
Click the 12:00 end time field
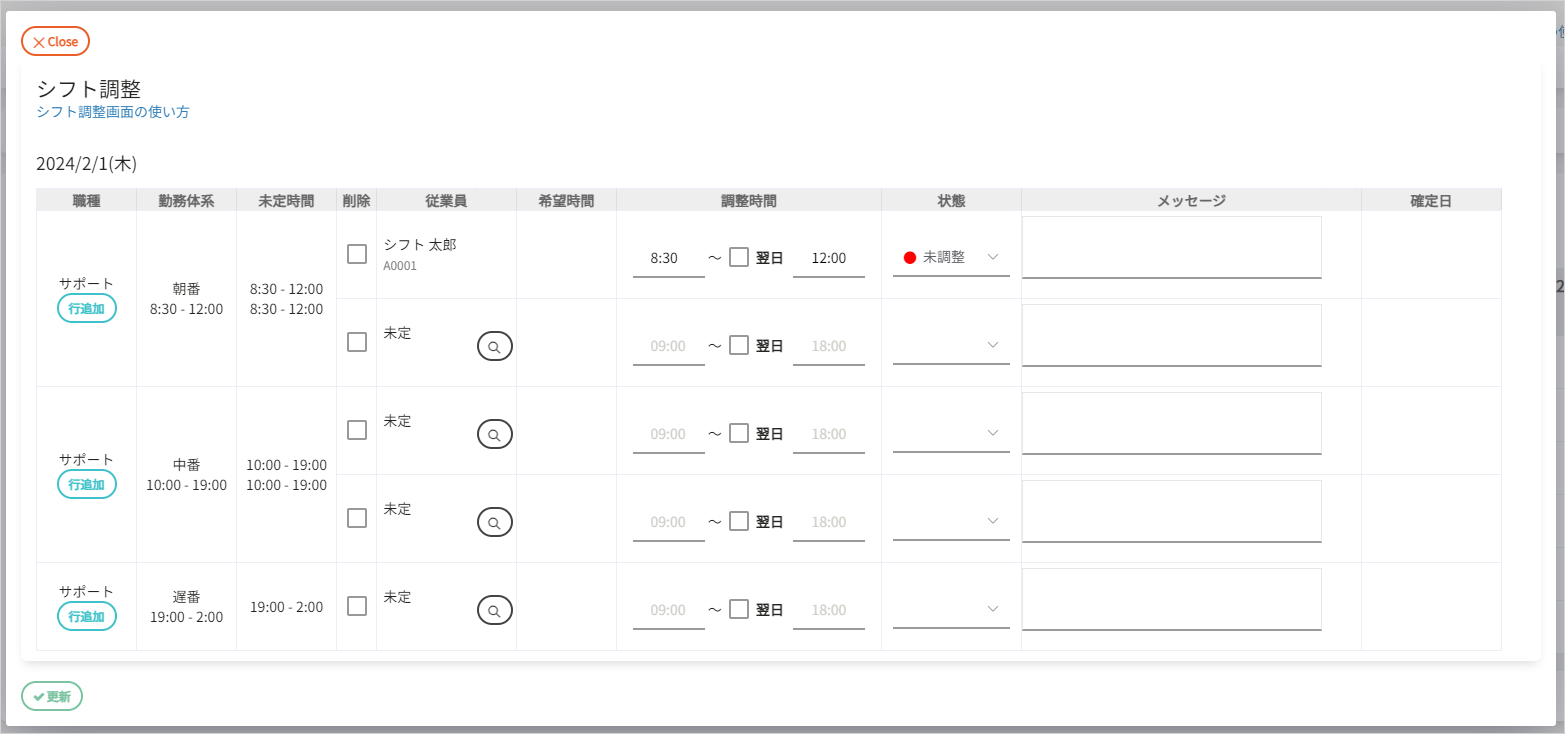pyautogui.click(x=828, y=258)
